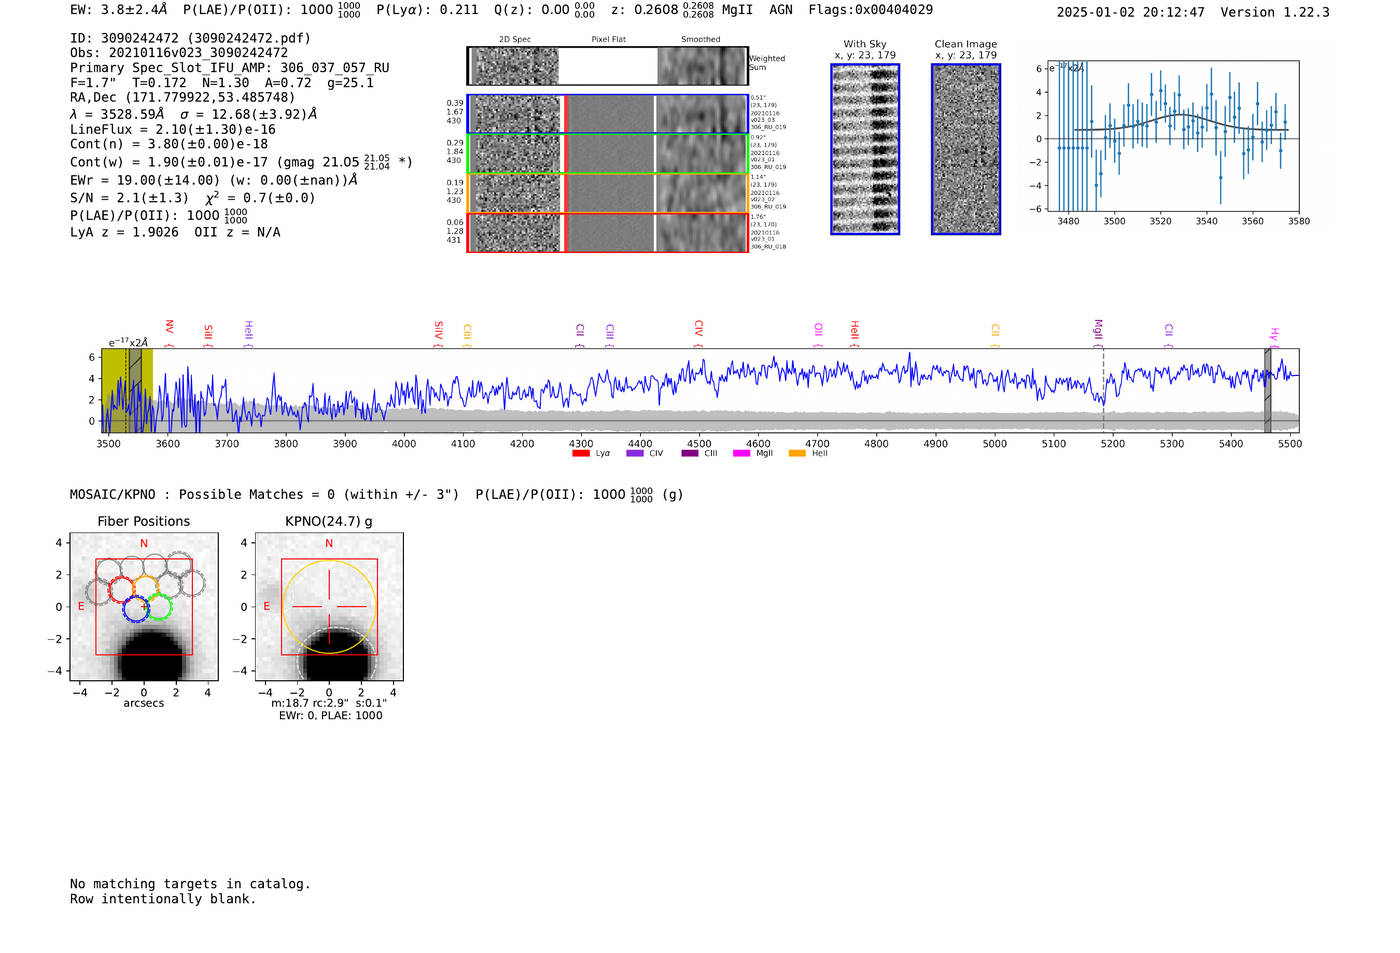Click the 'LyA z = 1.9026' line

click(175, 232)
